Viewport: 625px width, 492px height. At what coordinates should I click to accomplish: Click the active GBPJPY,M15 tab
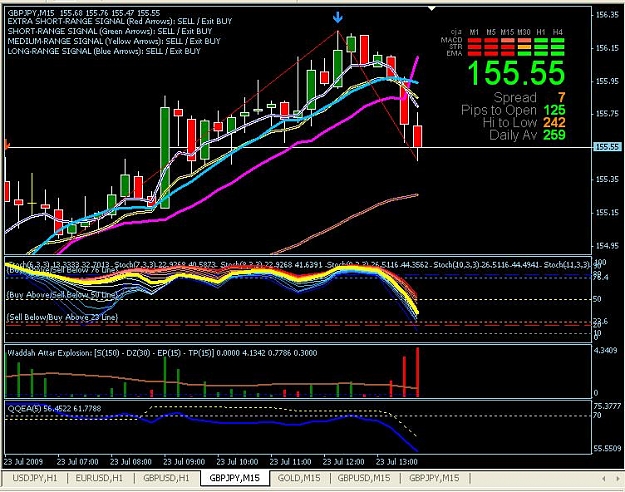point(235,478)
